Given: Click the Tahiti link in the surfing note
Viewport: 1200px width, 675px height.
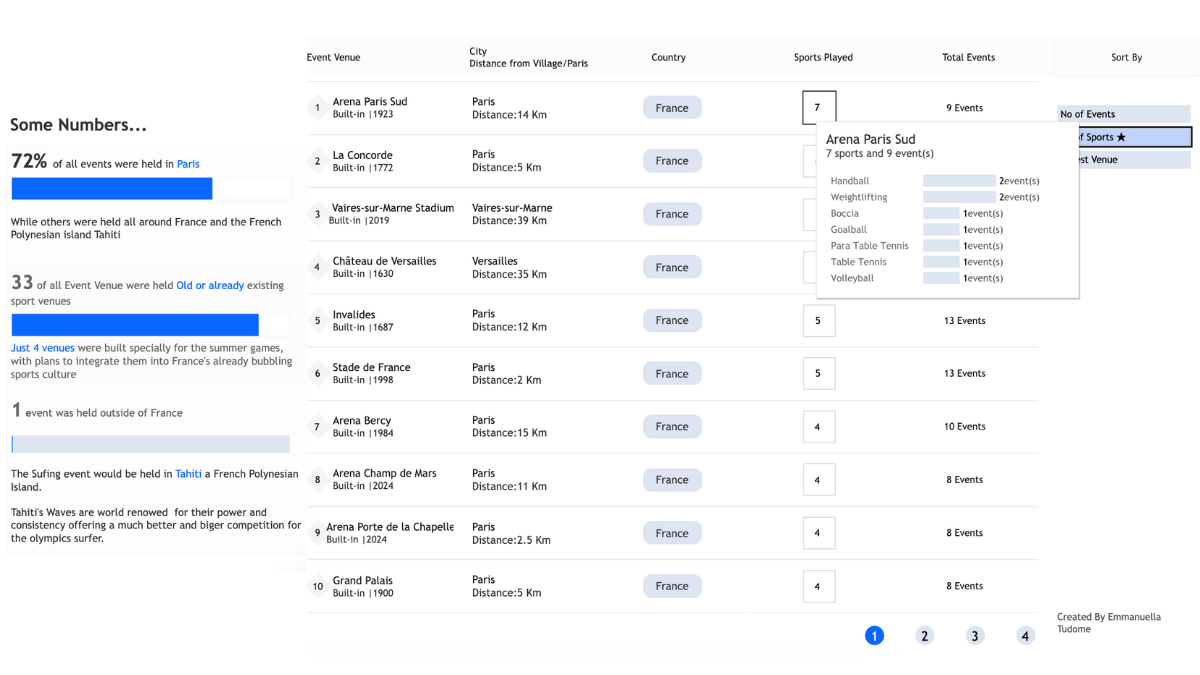Looking at the screenshot, I should tap(189, 473).
